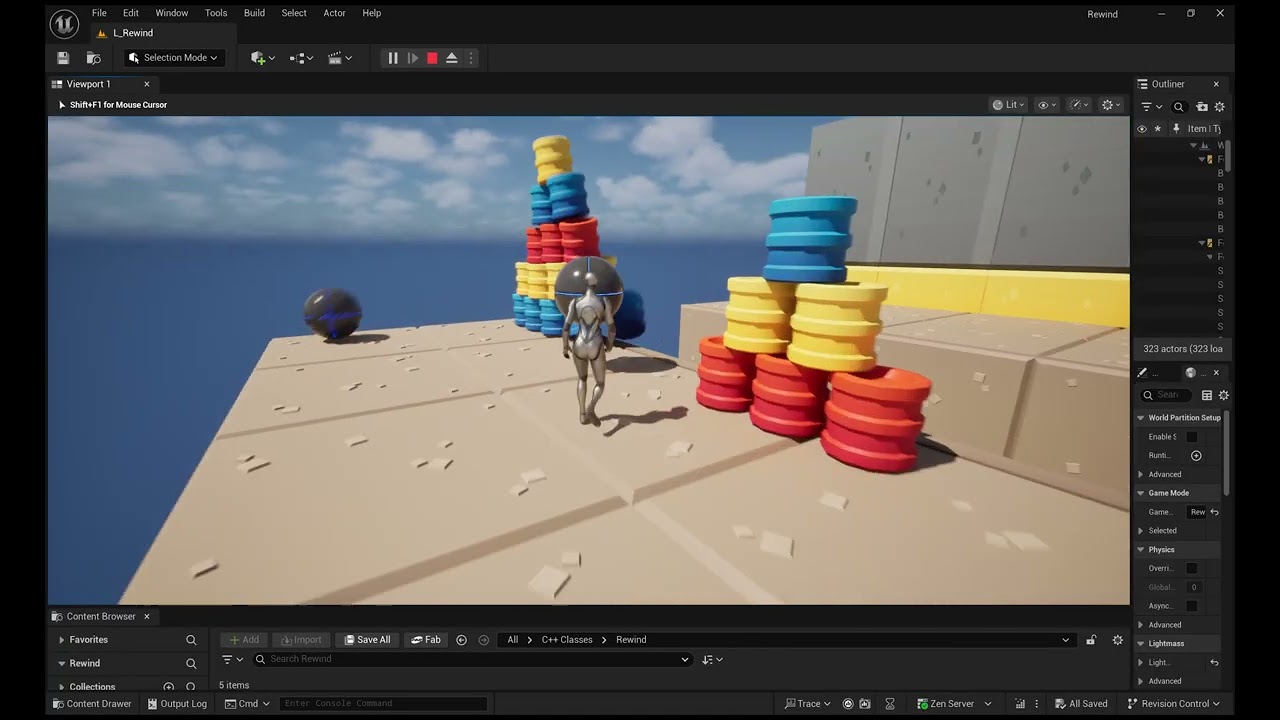Viewport: 1280px width, 720px height.
Task: Collapse the Physics section
Action: pos(1141,550)
